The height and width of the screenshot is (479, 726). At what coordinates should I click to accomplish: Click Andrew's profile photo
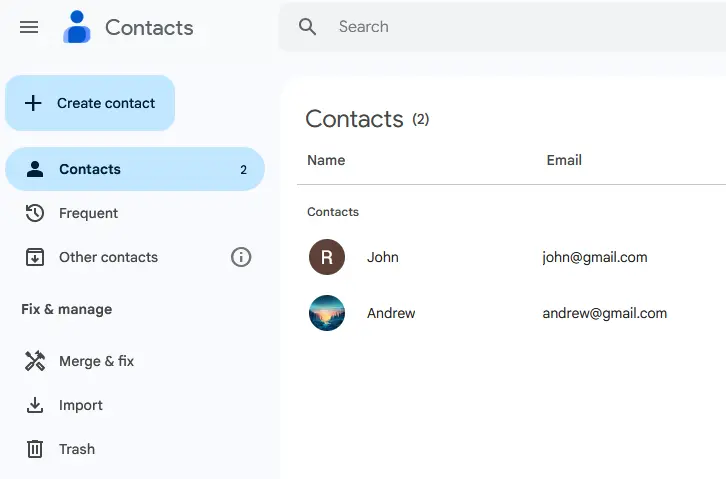pyautogui.click(x=327, y=313)
